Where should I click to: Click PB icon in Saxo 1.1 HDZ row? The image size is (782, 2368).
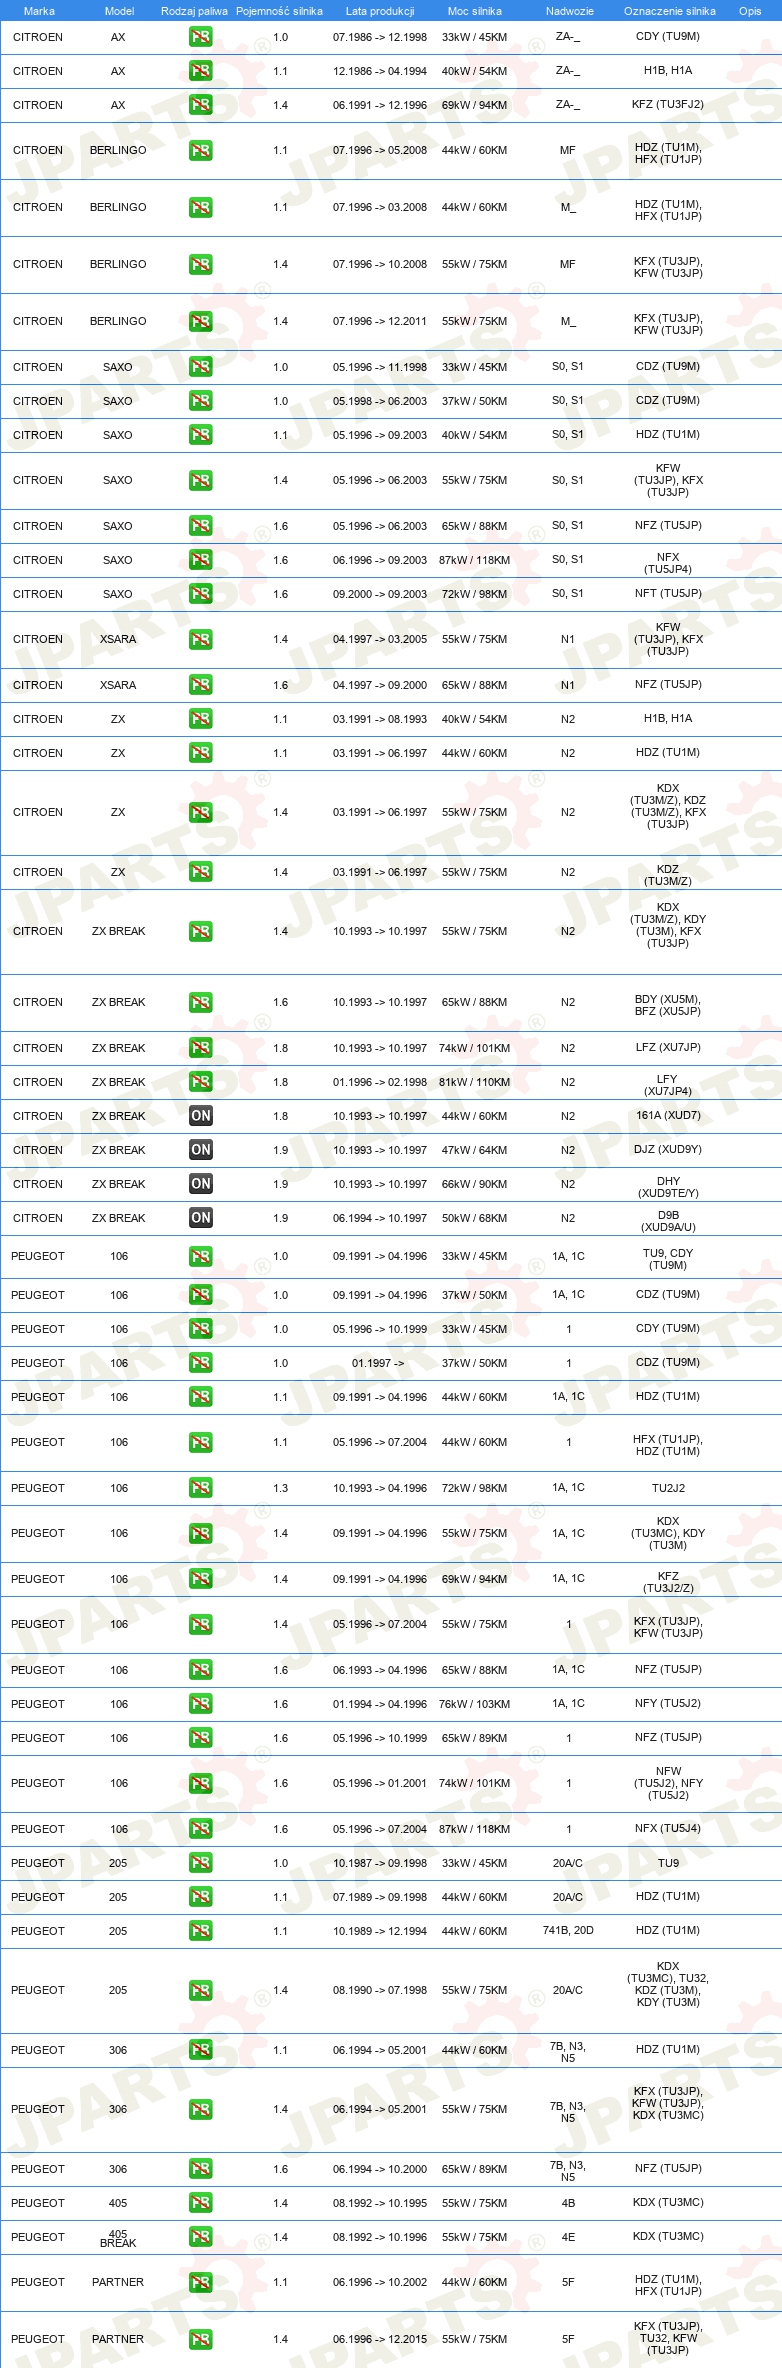(x=201, y=435)
